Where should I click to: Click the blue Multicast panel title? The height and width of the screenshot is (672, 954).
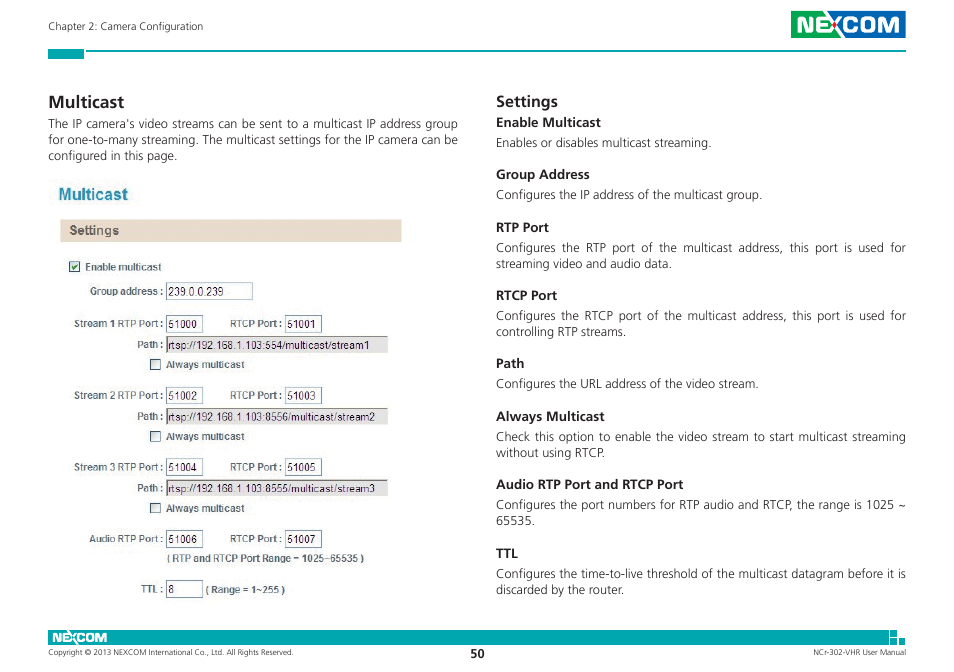coord(93,195)
